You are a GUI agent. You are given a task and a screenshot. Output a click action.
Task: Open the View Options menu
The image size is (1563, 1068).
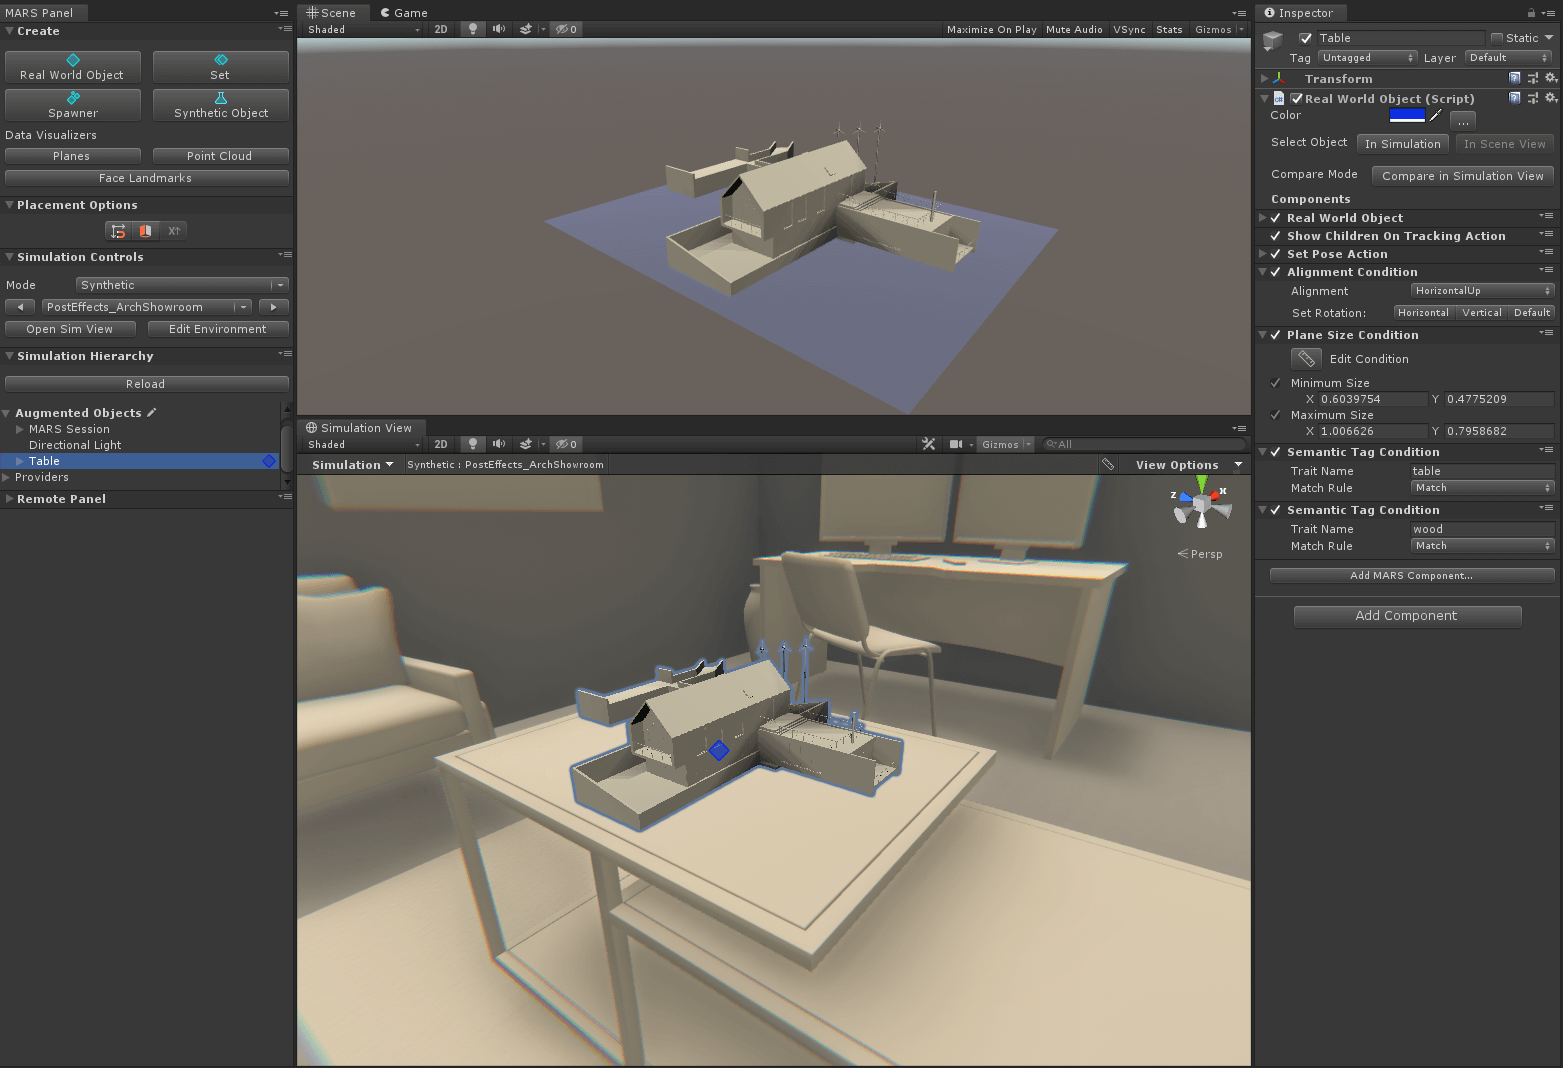1188,465
